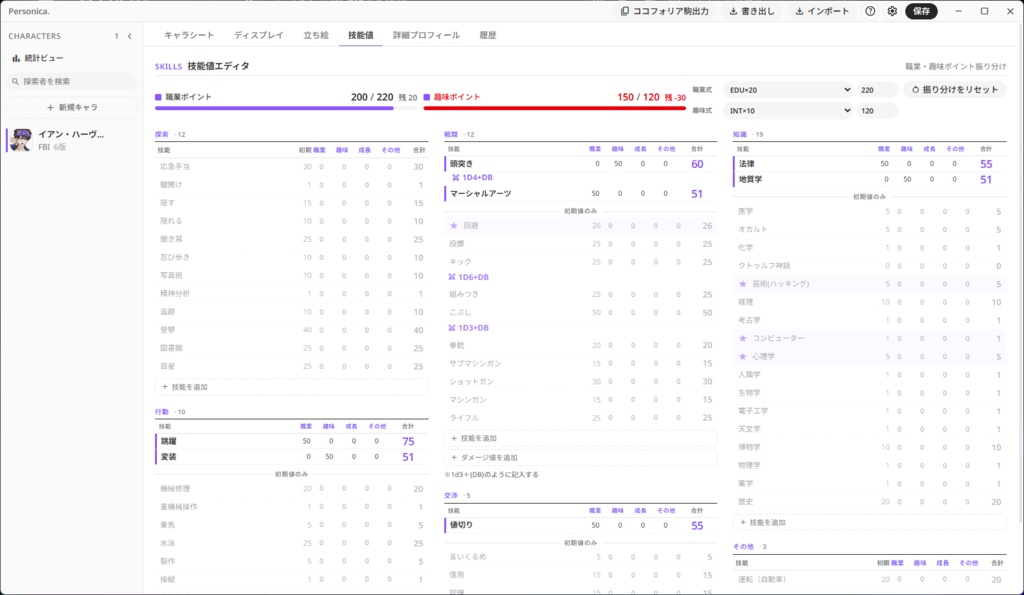Screen dimensions: 1024x595
Task: Click the 1D6+DB damage entry
Action: coord(468,277)
